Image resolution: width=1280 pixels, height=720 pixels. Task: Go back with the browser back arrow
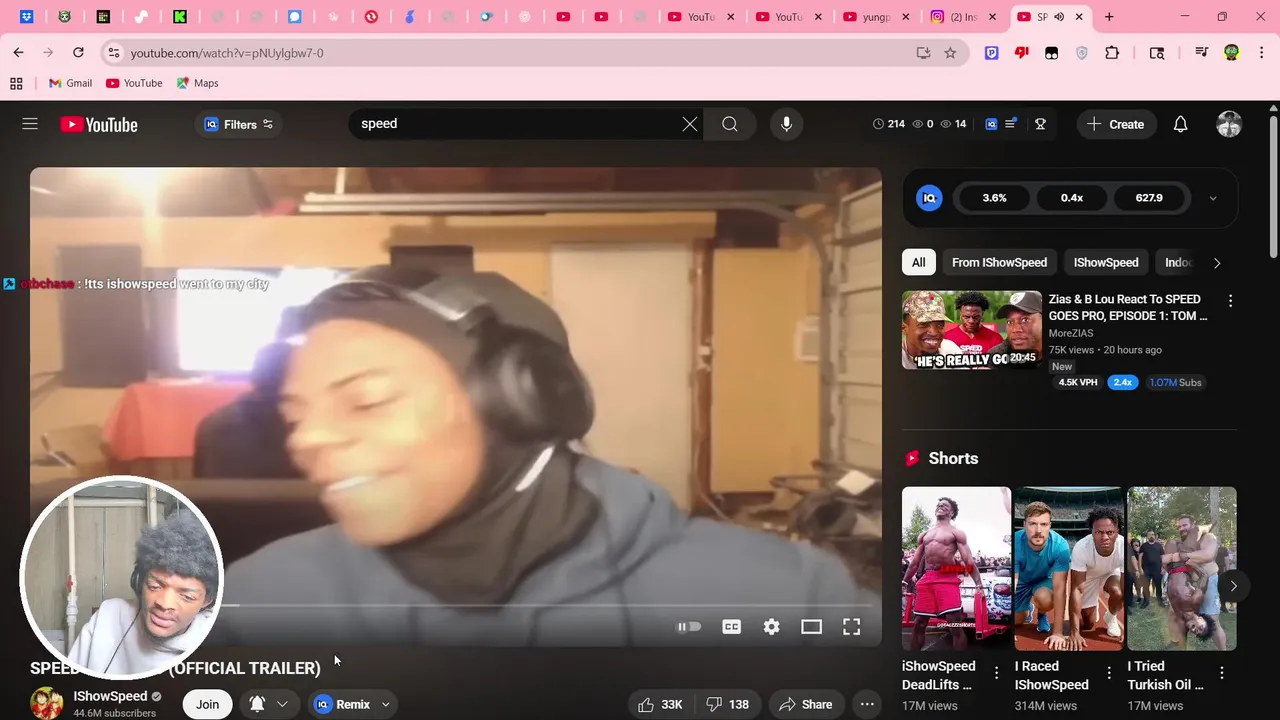[18, 52]
